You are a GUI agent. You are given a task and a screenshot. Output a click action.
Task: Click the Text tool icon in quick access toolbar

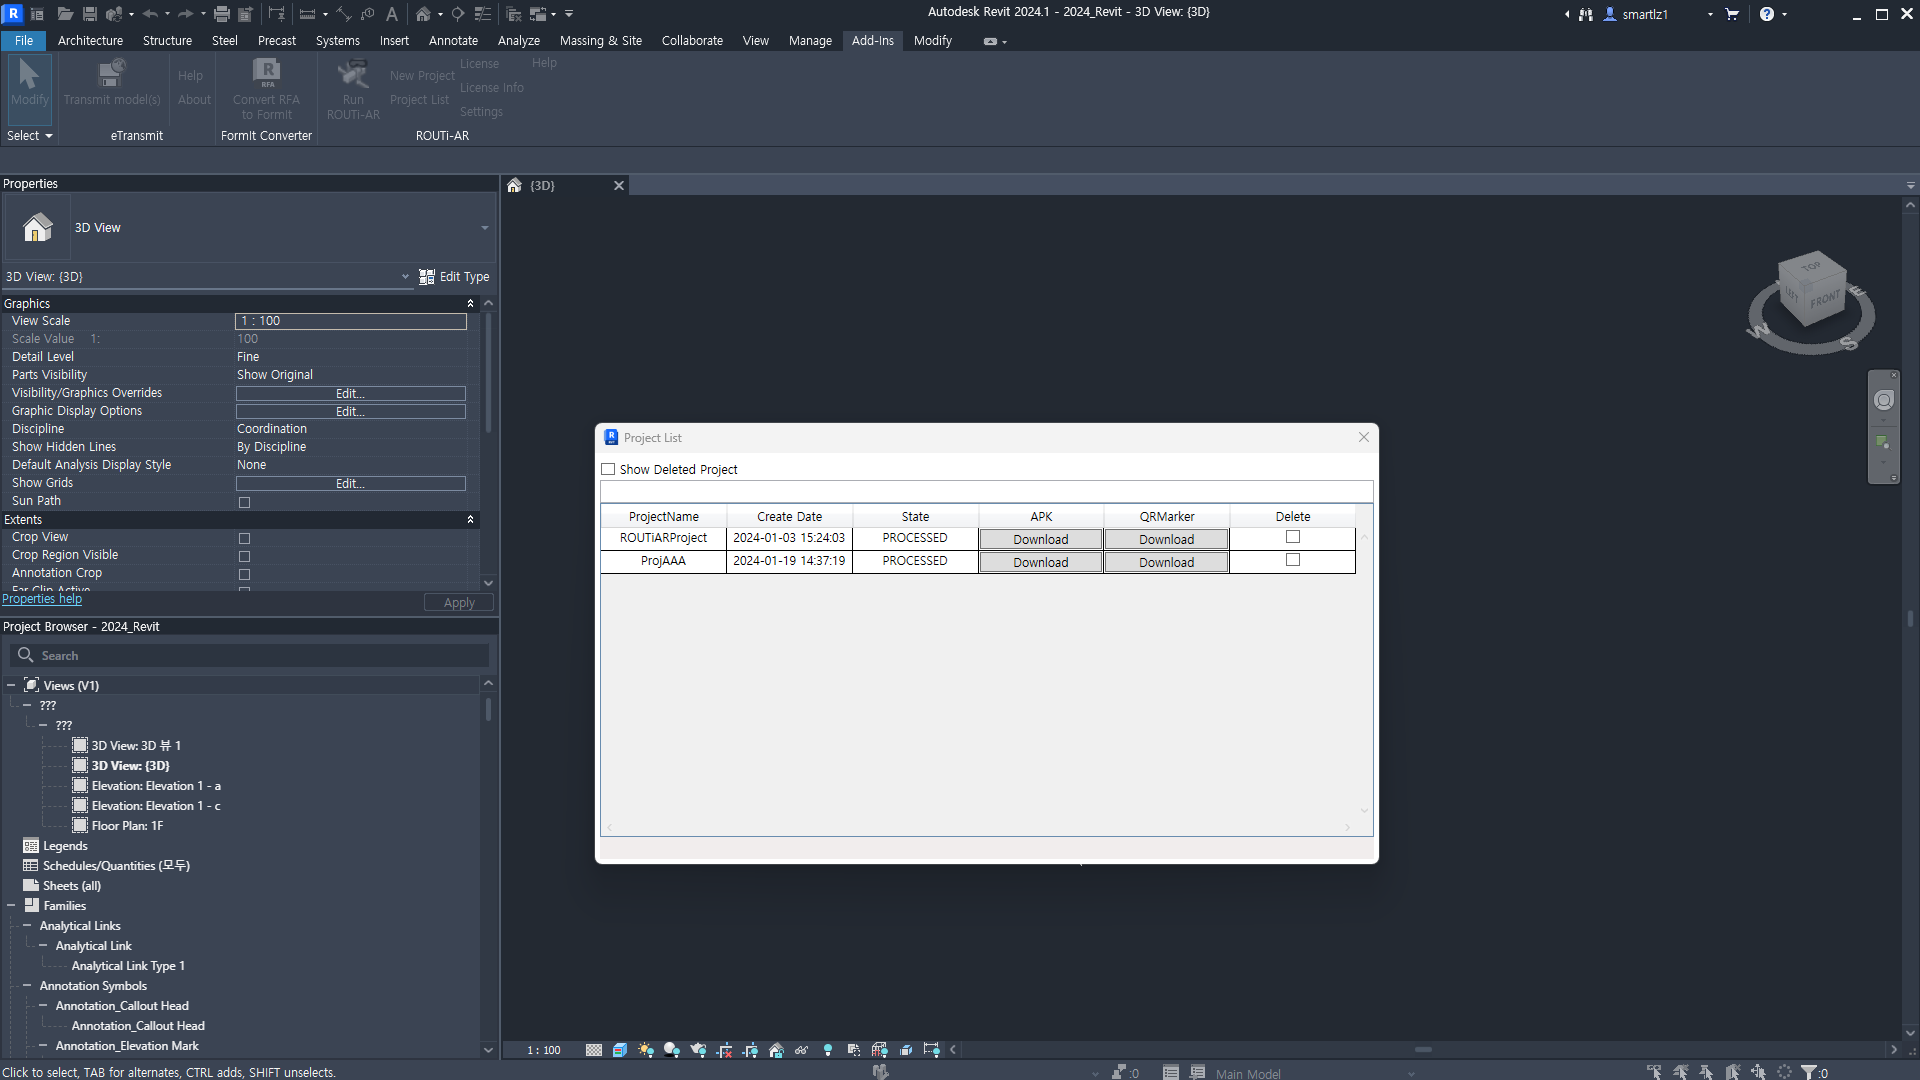pos(392,14)
